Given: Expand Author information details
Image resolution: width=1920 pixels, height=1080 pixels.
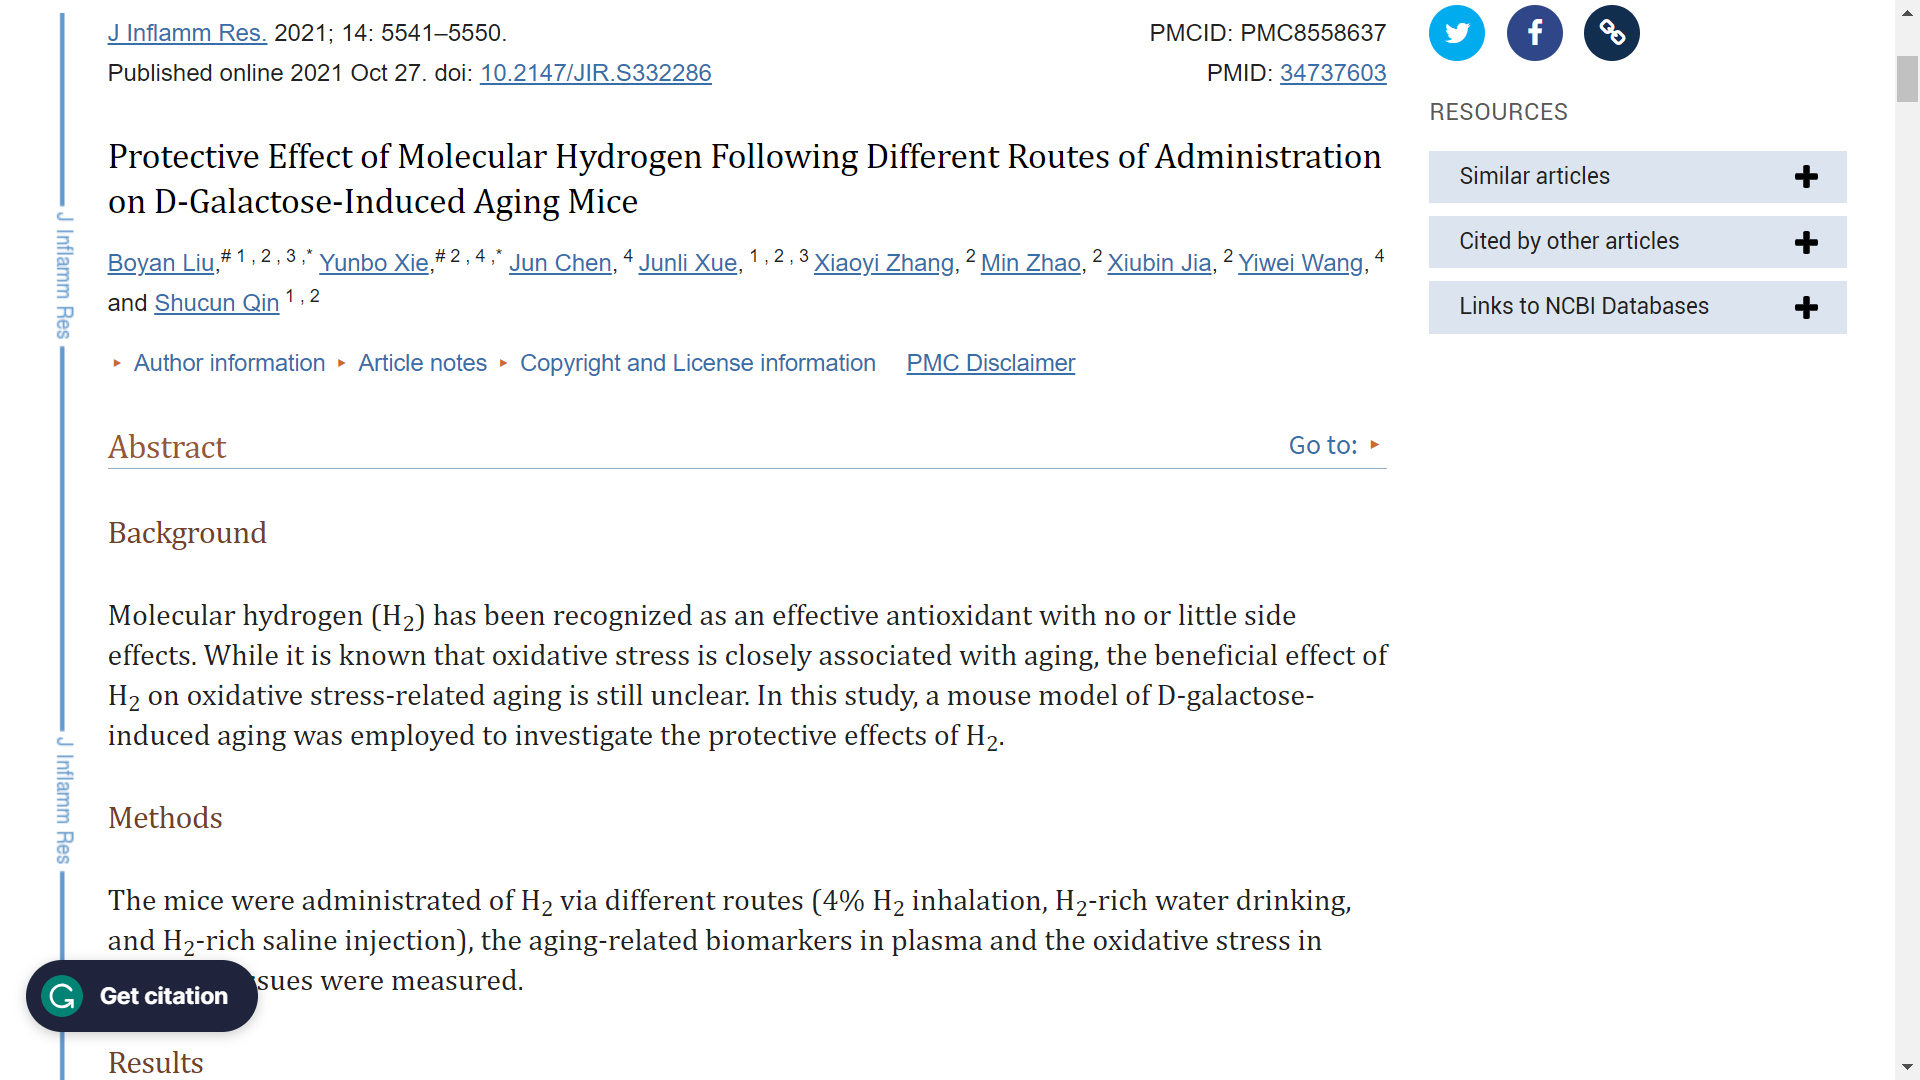Looking at the screenshot, I should [x=229, y=363].
